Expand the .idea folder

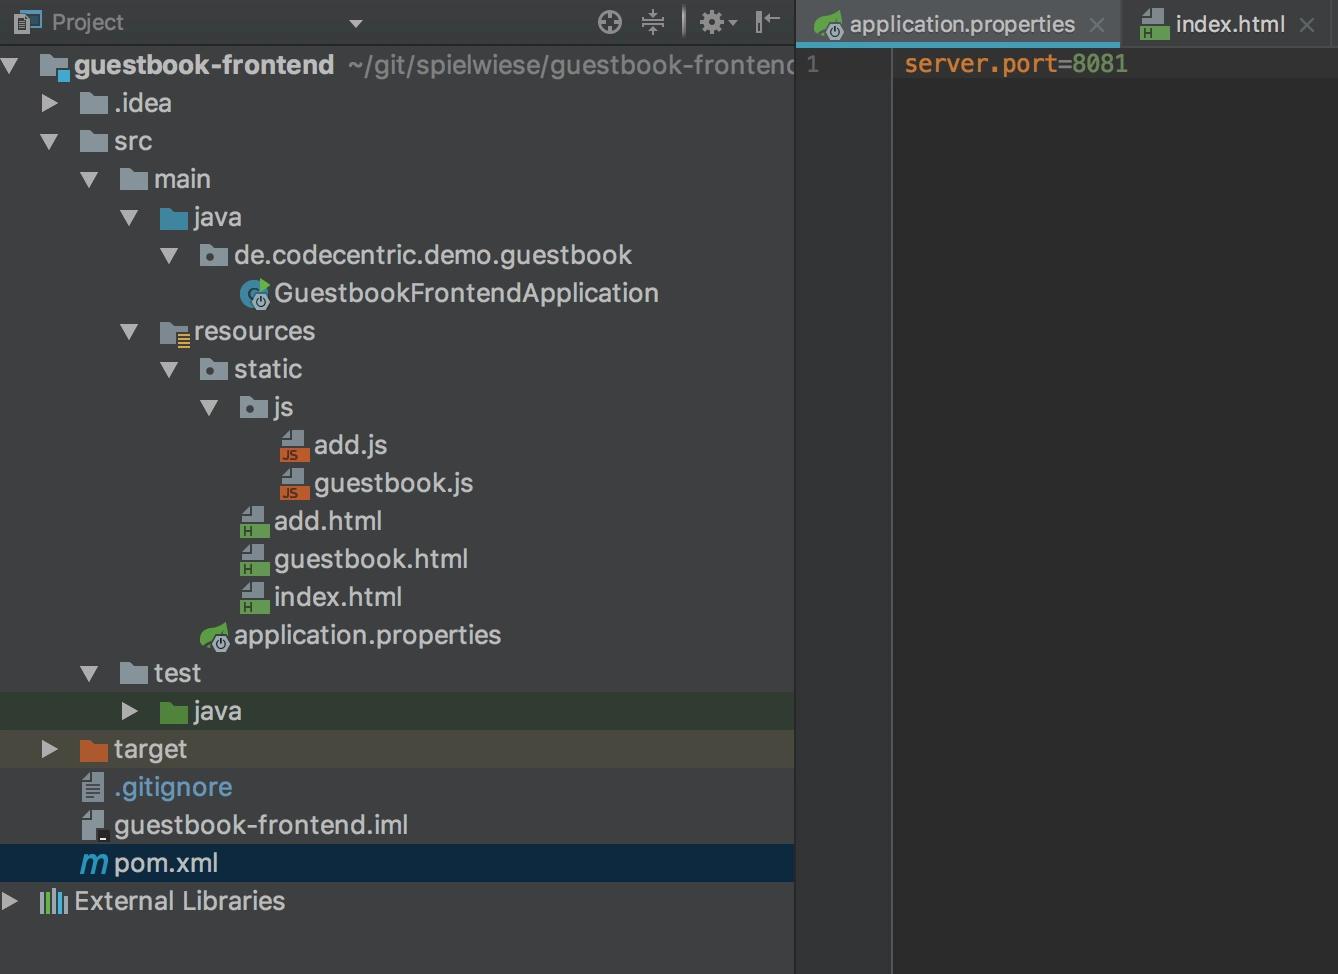[x=49, y=103]
